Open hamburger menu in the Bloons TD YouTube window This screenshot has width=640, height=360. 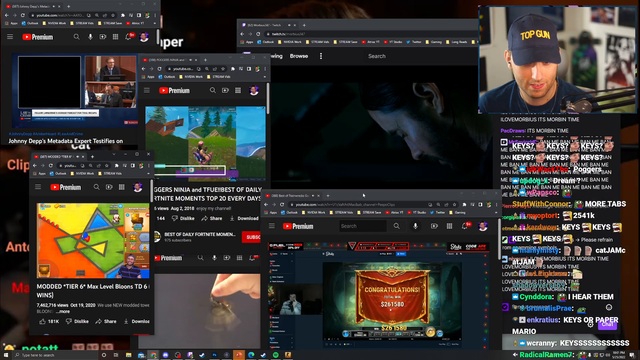(x=38, y=187)
